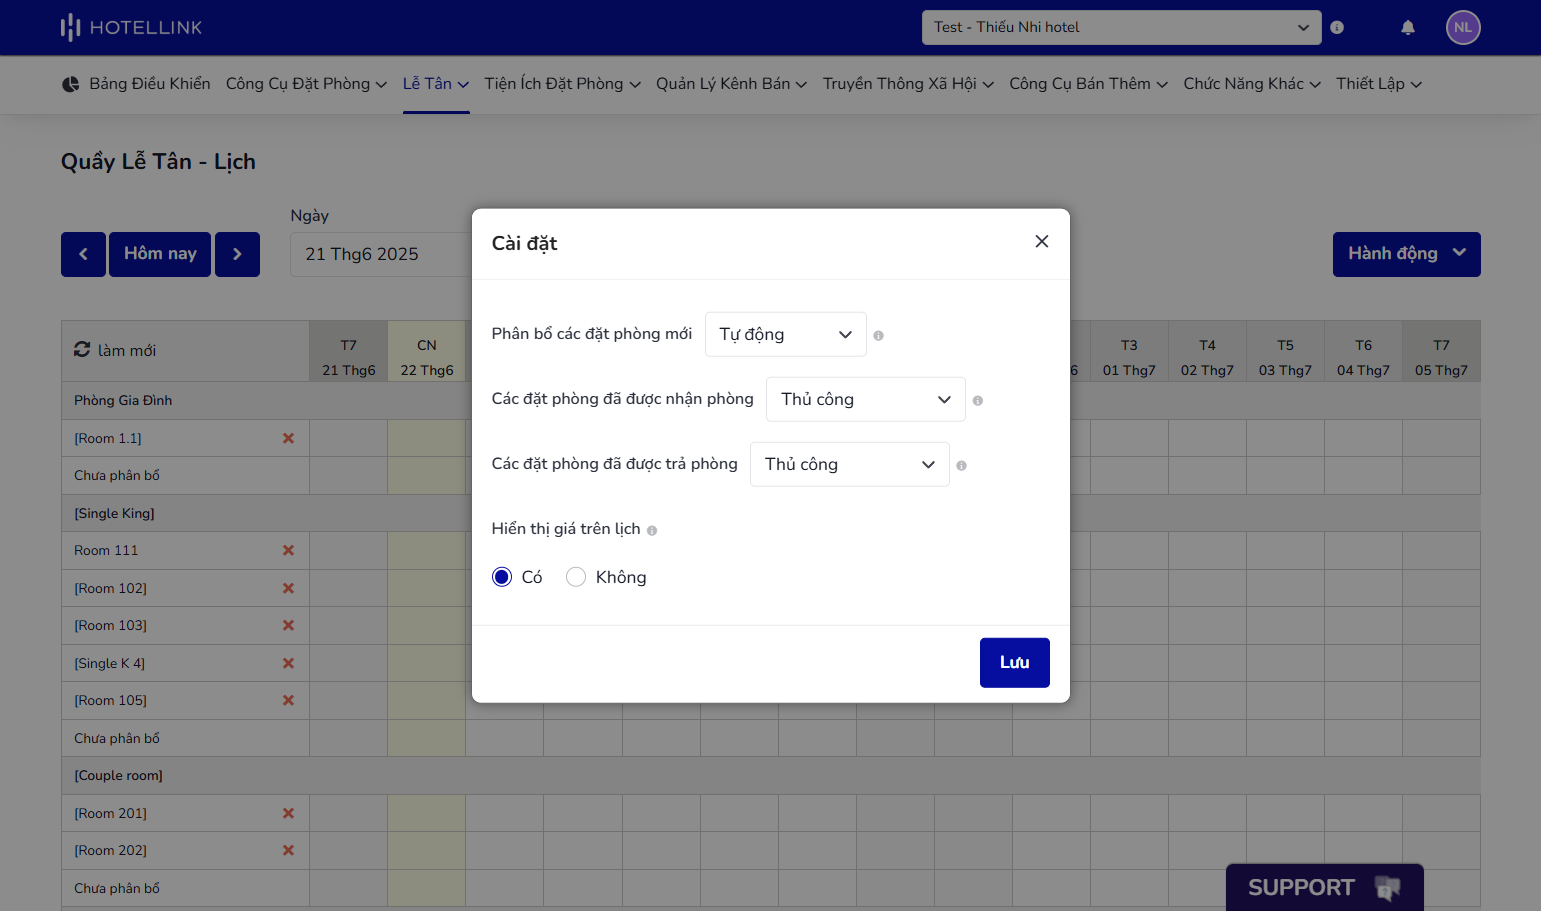Remove Room 111 with red X icon
The height and width of the screenshot is (911, 1541).
point(288,550)
